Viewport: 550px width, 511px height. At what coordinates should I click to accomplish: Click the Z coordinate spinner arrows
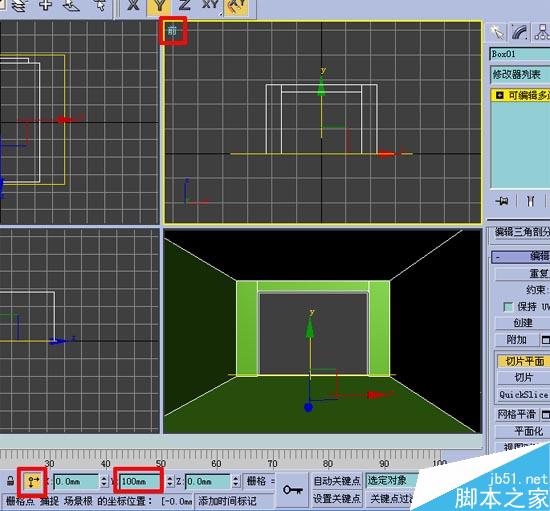tap(236, 481)
